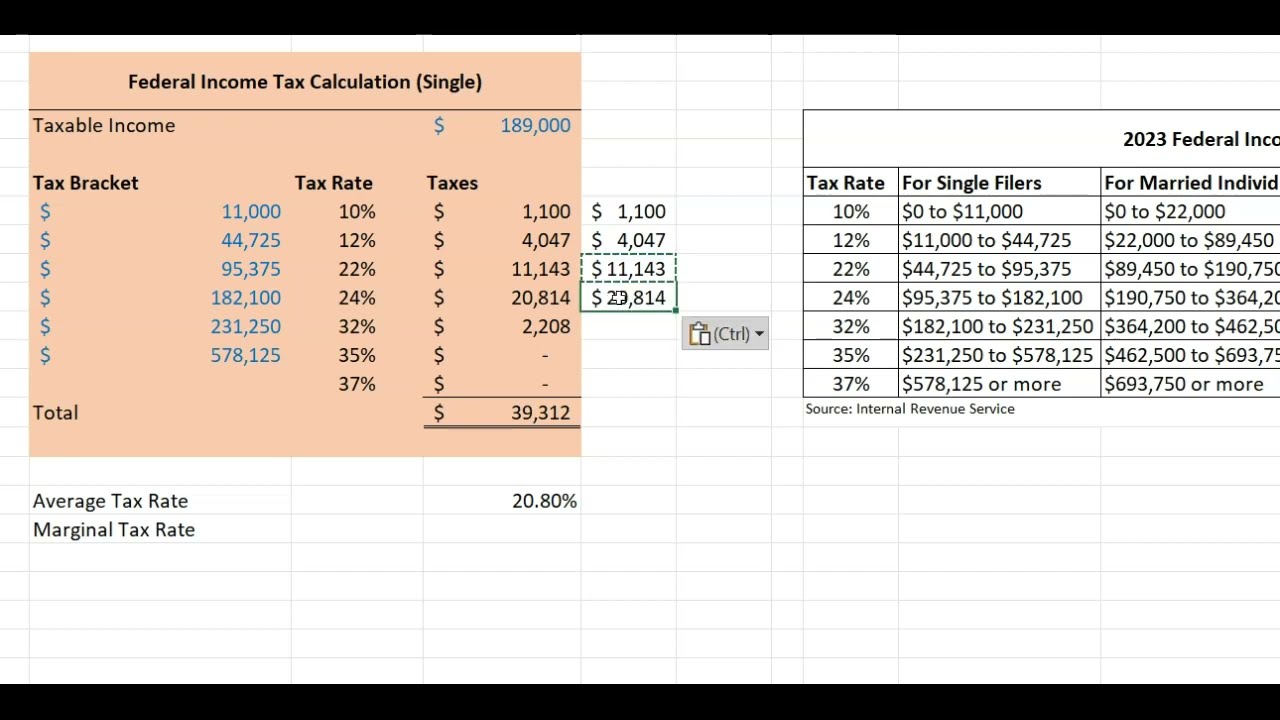
Task: Select the married cell $0 to $22,000
Action: 1190,212
